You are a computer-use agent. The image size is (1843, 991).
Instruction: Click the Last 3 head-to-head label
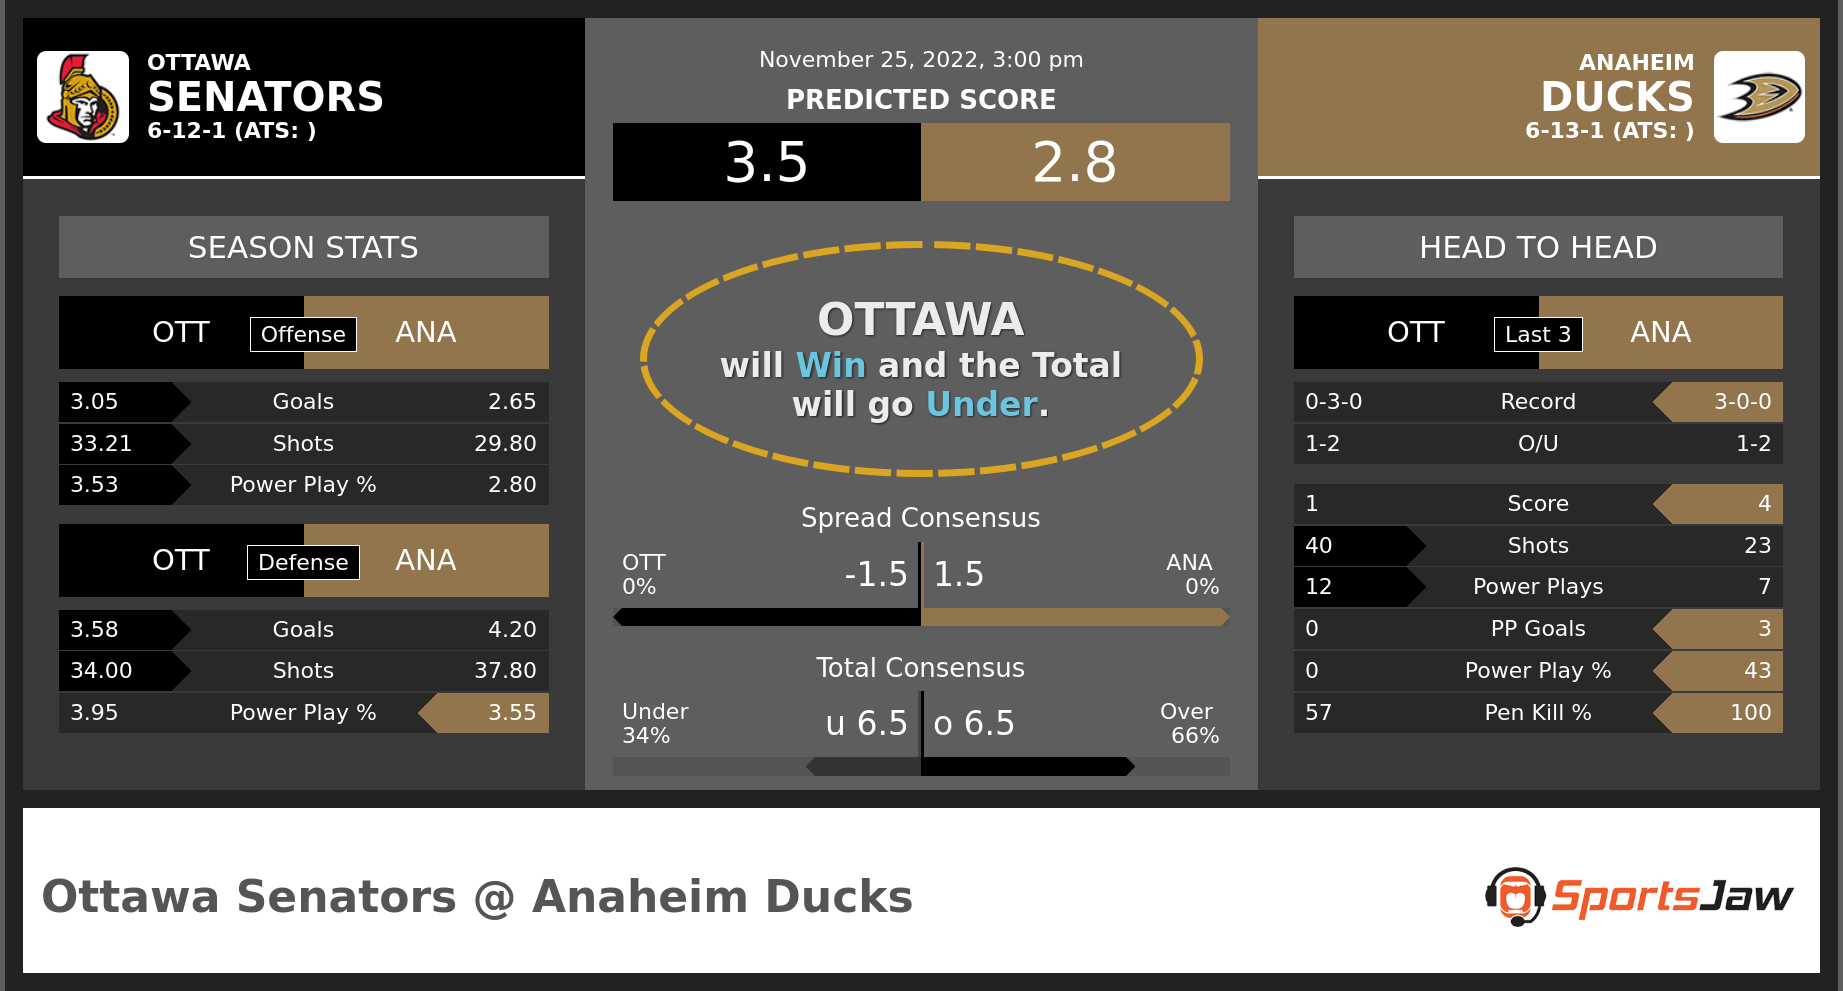[x=1538, y=334]
